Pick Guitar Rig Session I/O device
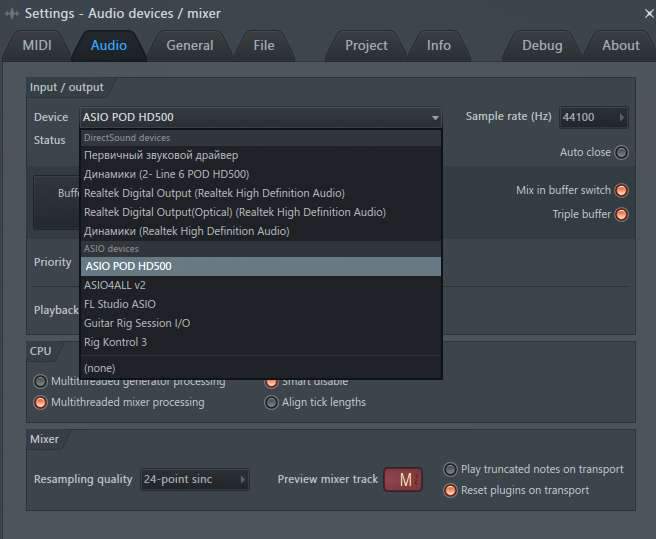 coord(137,323)
